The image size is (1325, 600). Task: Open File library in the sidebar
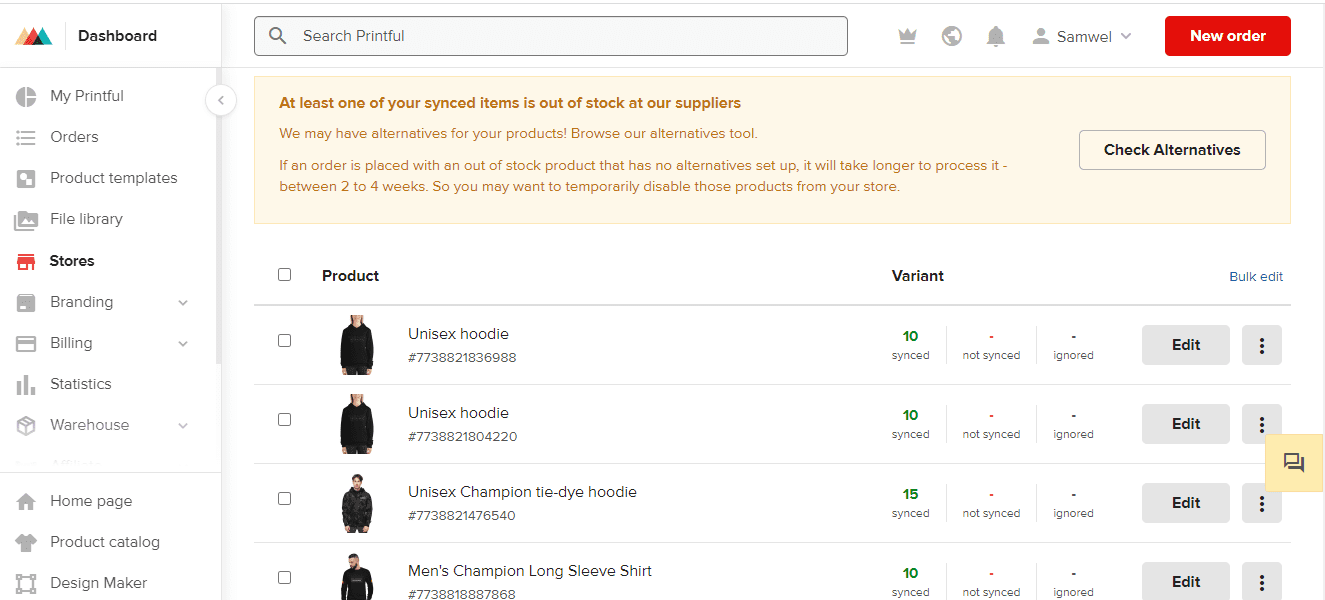point(86,219)
